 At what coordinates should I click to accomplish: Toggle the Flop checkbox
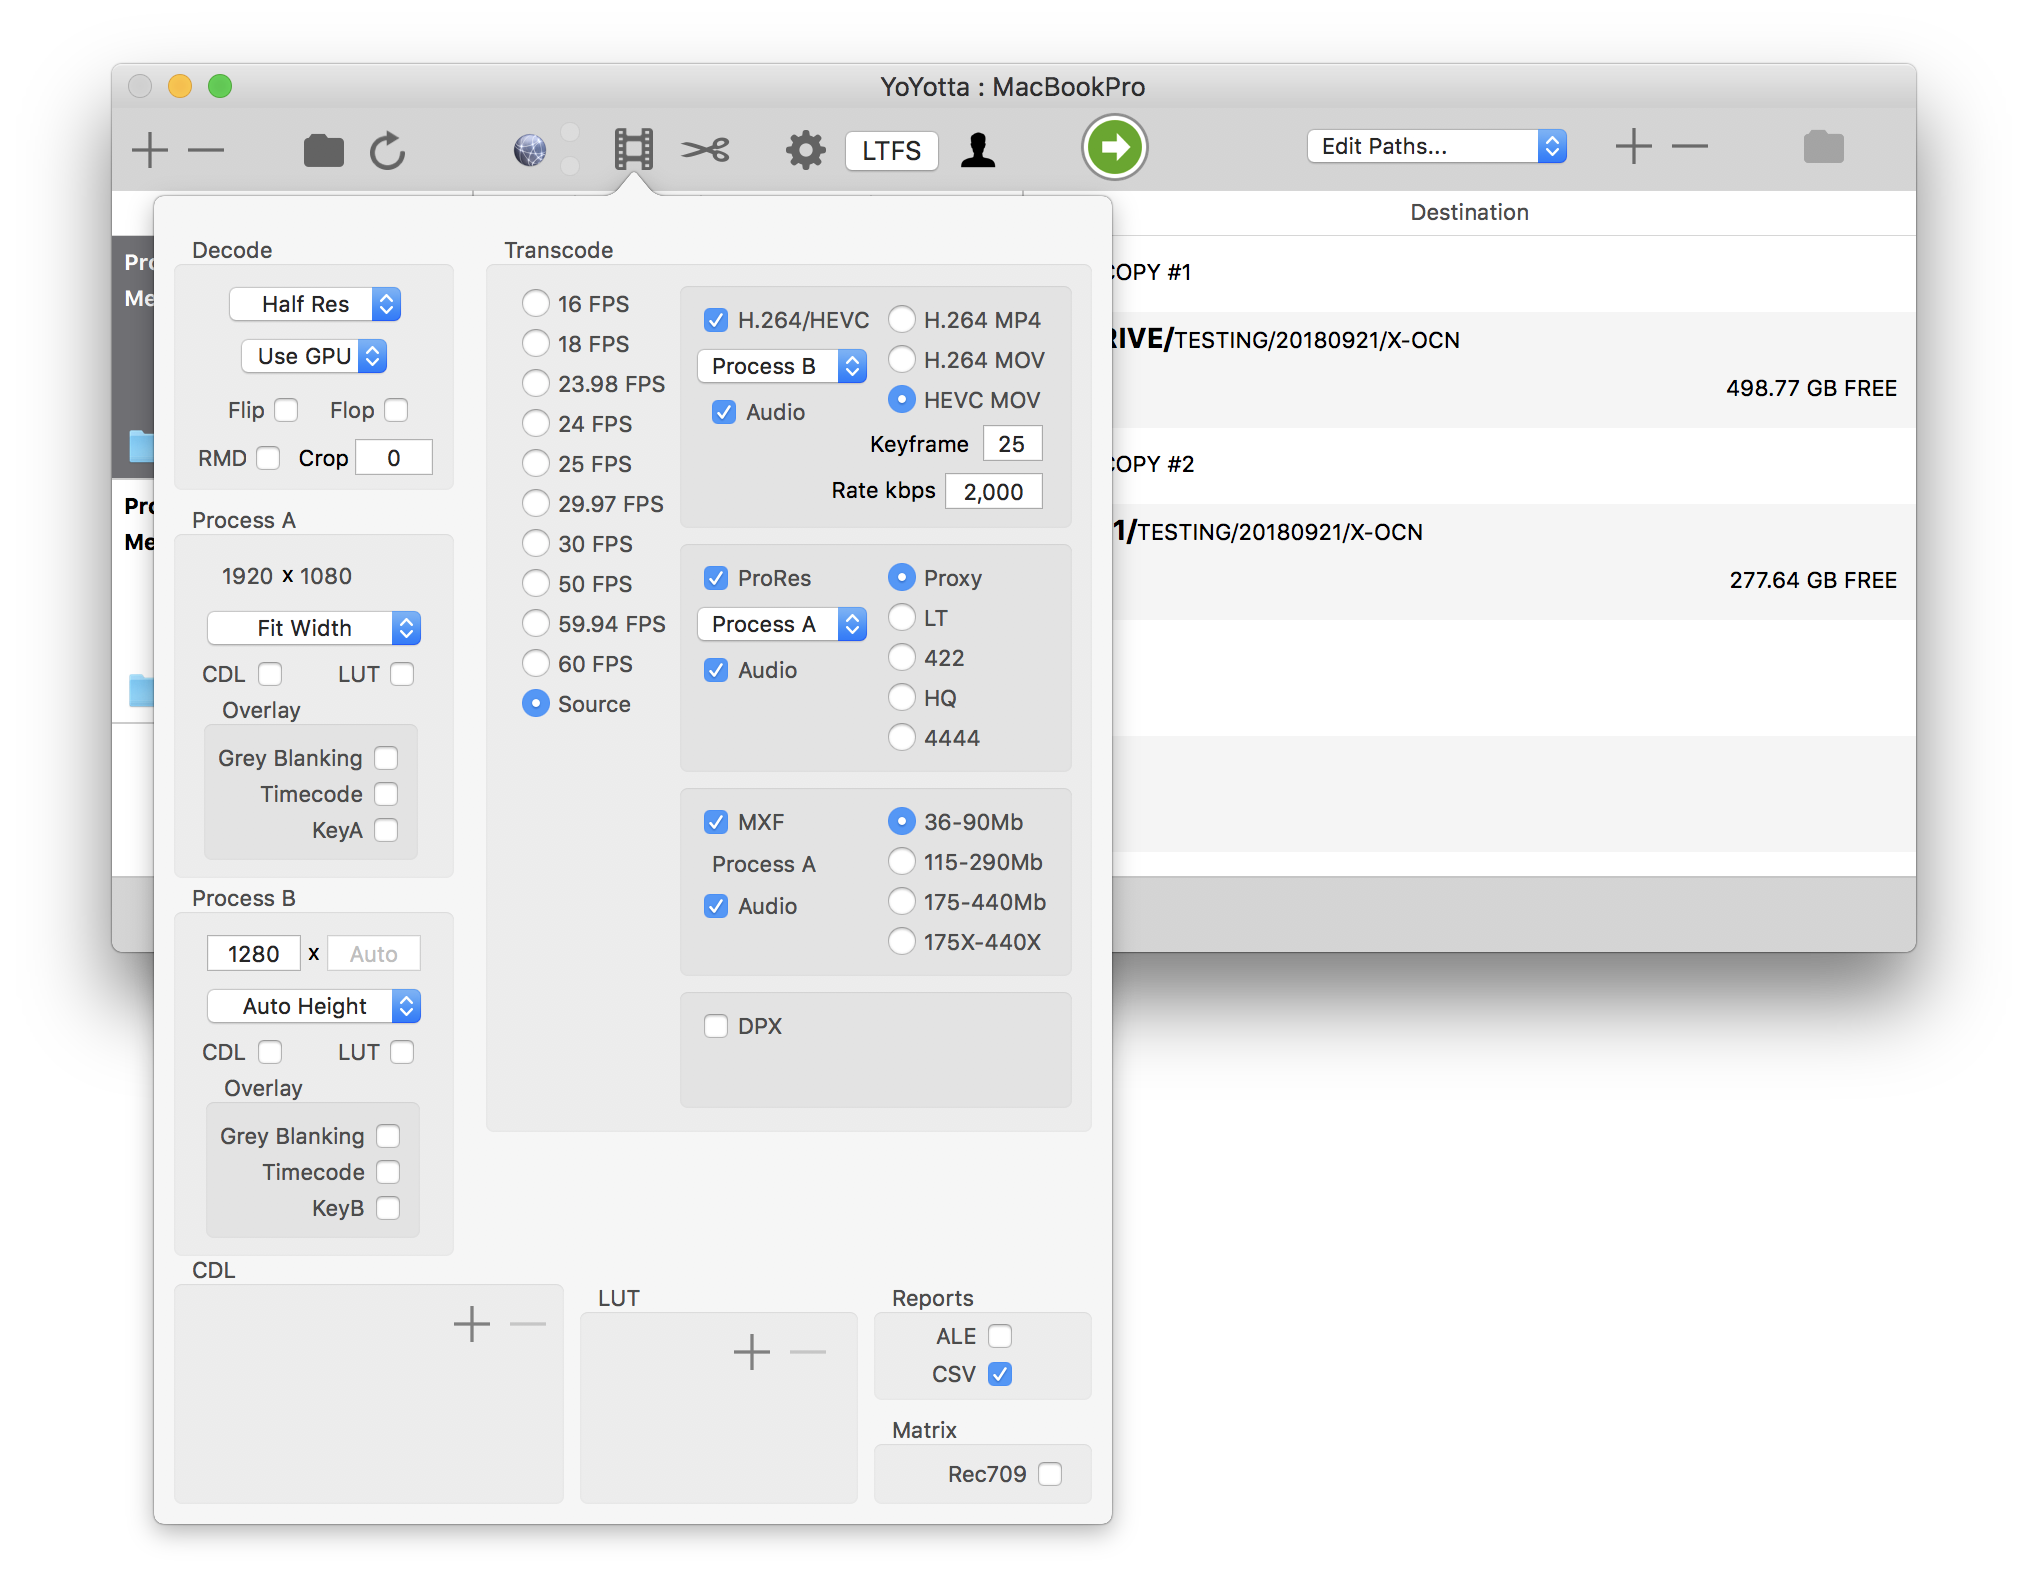pos(396,410)
